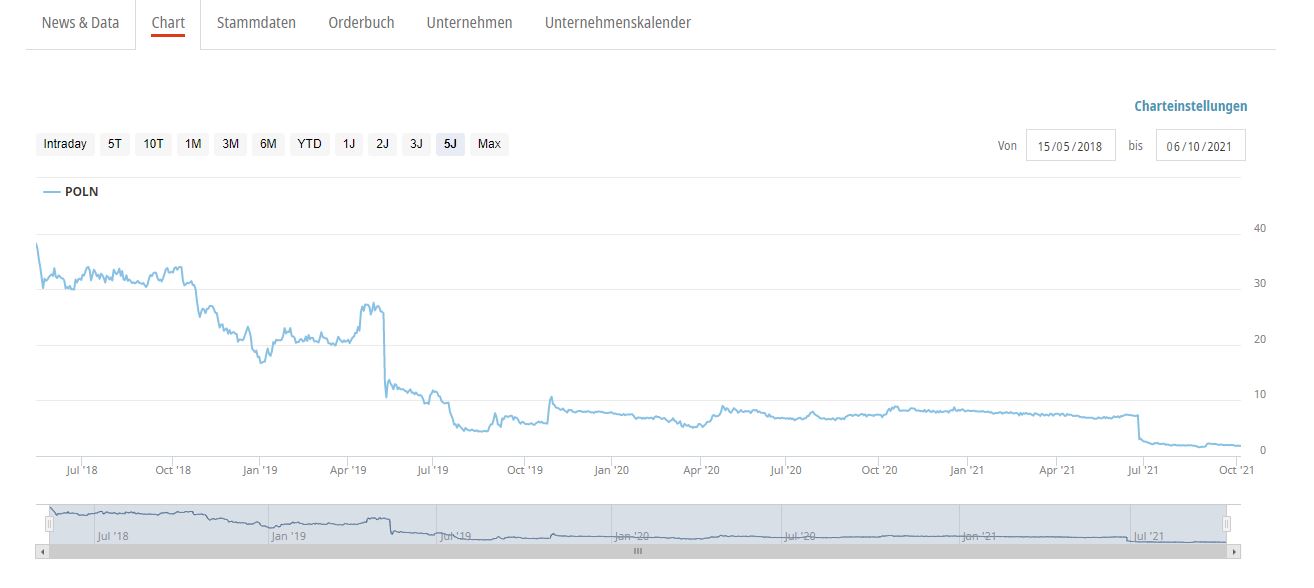The image size is (1314, 588).
Task: Select the Chart tab
Action: click(x=168, y=22)
